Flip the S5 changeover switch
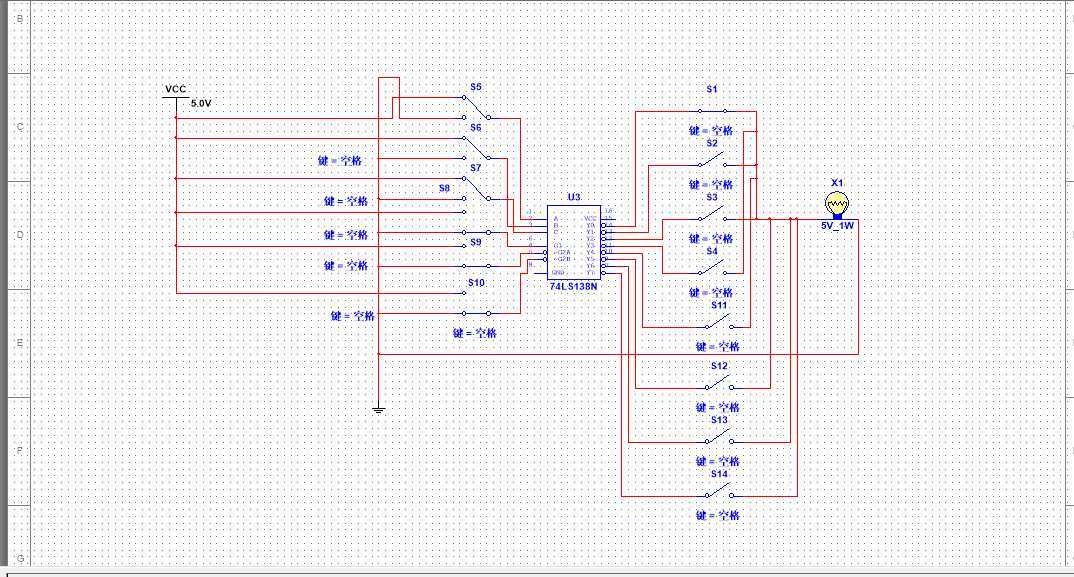 coord(476,108)
